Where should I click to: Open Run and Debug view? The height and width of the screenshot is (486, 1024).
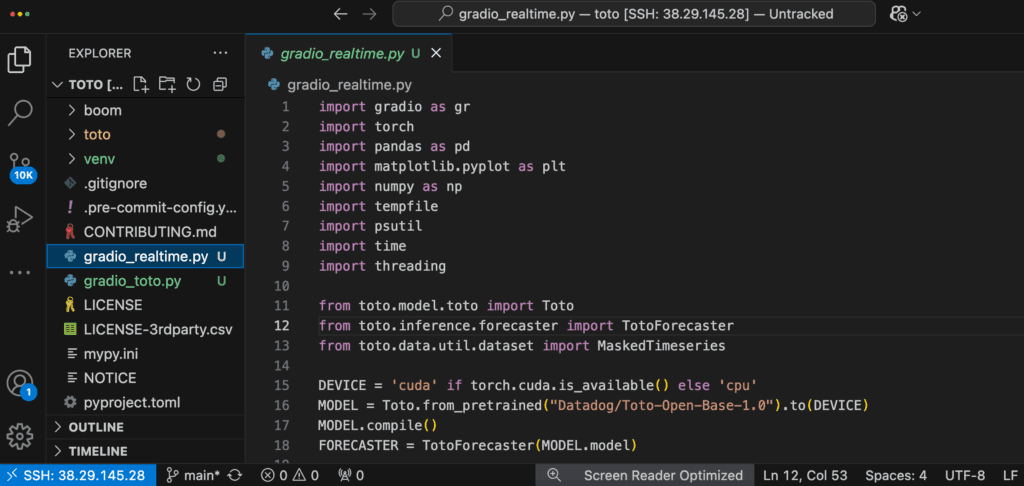(20, 219)
